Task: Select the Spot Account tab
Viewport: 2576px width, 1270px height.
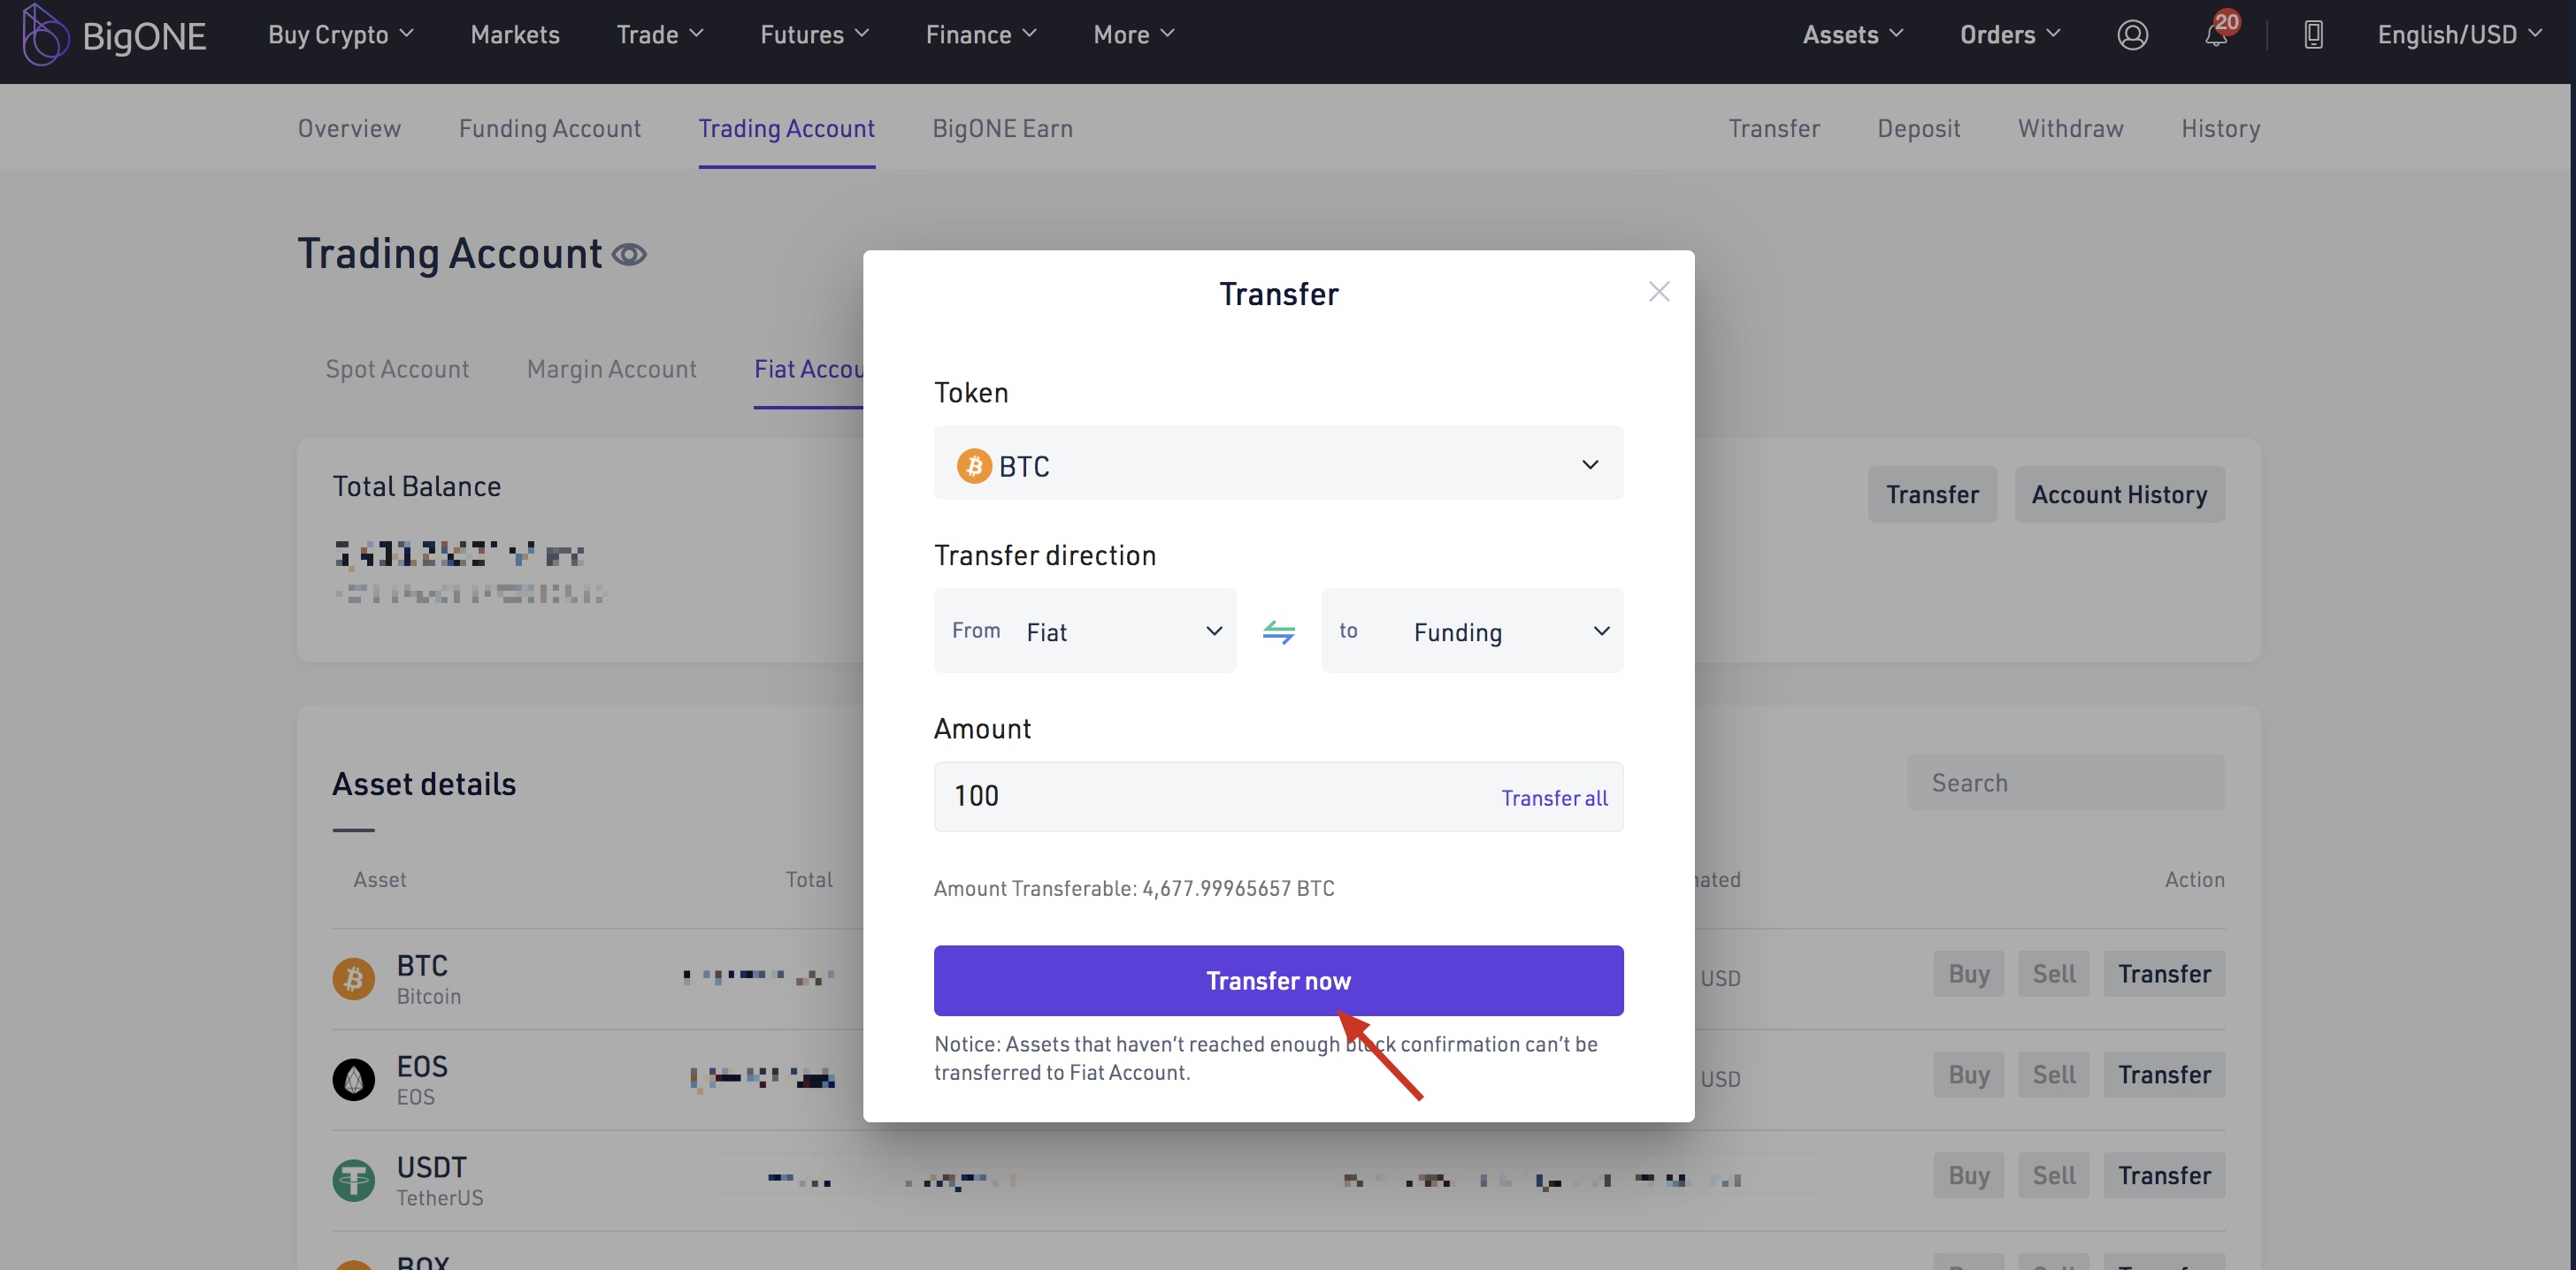Action: pyautogui.click(x=397, y=370)
